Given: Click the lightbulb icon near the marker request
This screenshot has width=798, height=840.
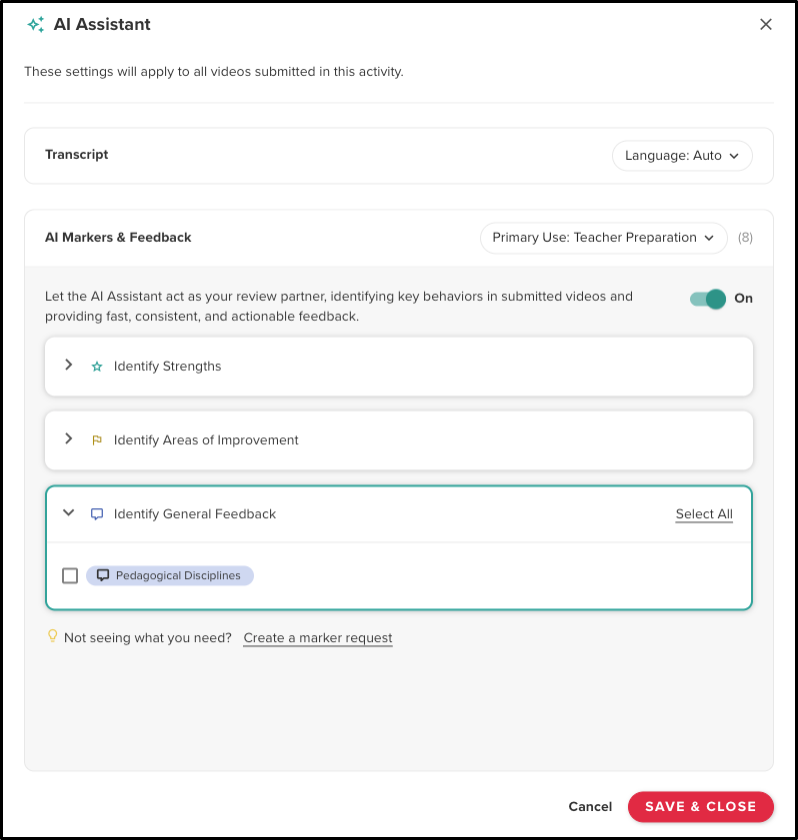Looking at the screenshot, I should point(52,637).
